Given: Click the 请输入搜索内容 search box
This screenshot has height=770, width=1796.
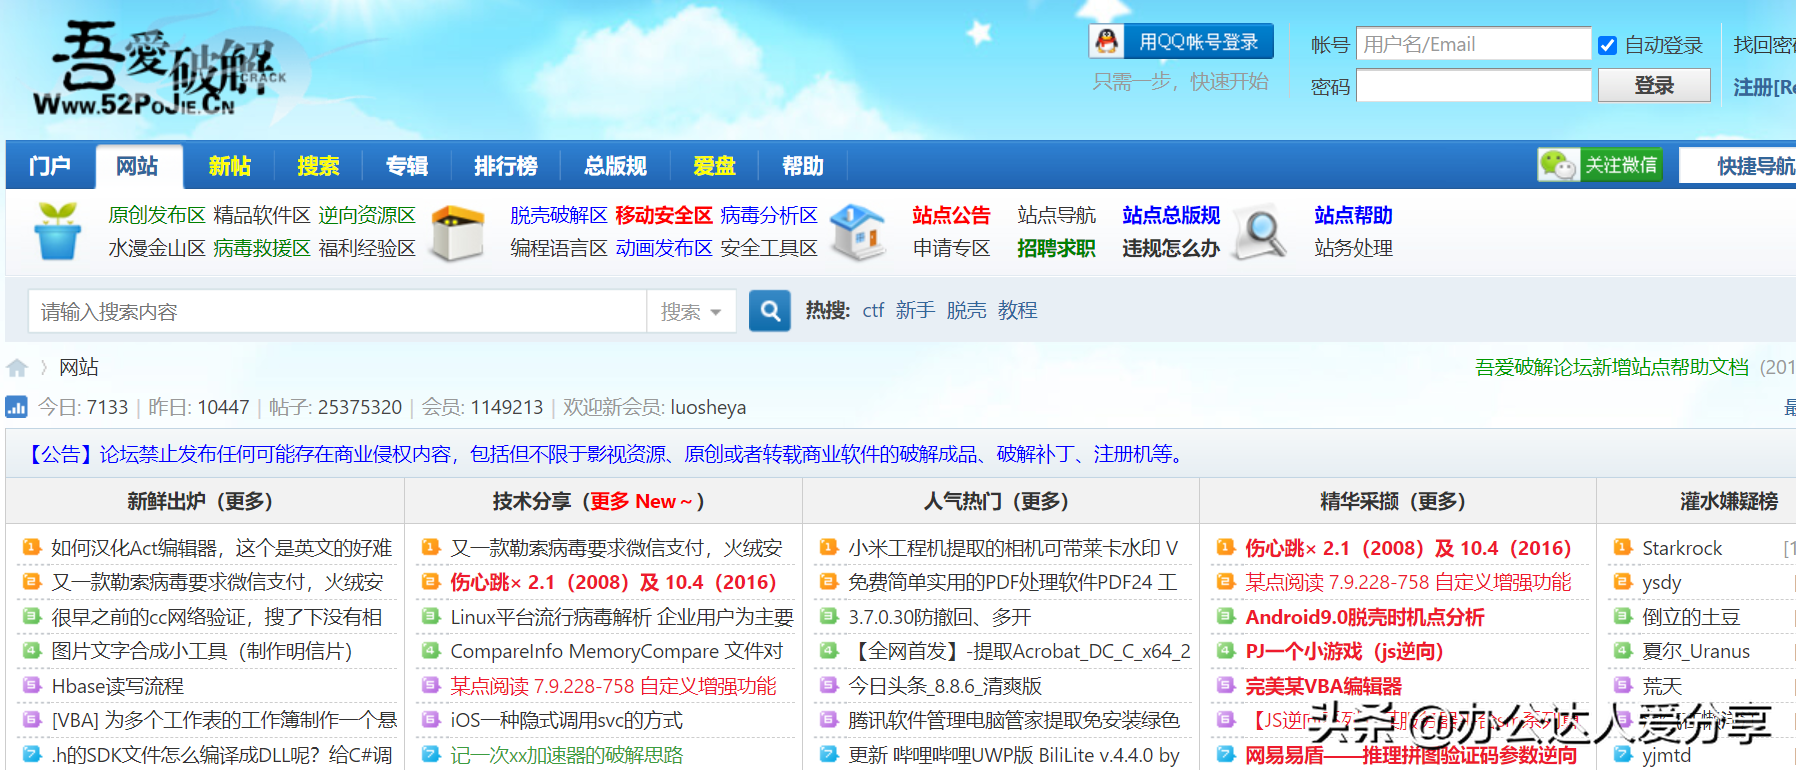Looking at the screenshot, I should [x=337, y=312].
